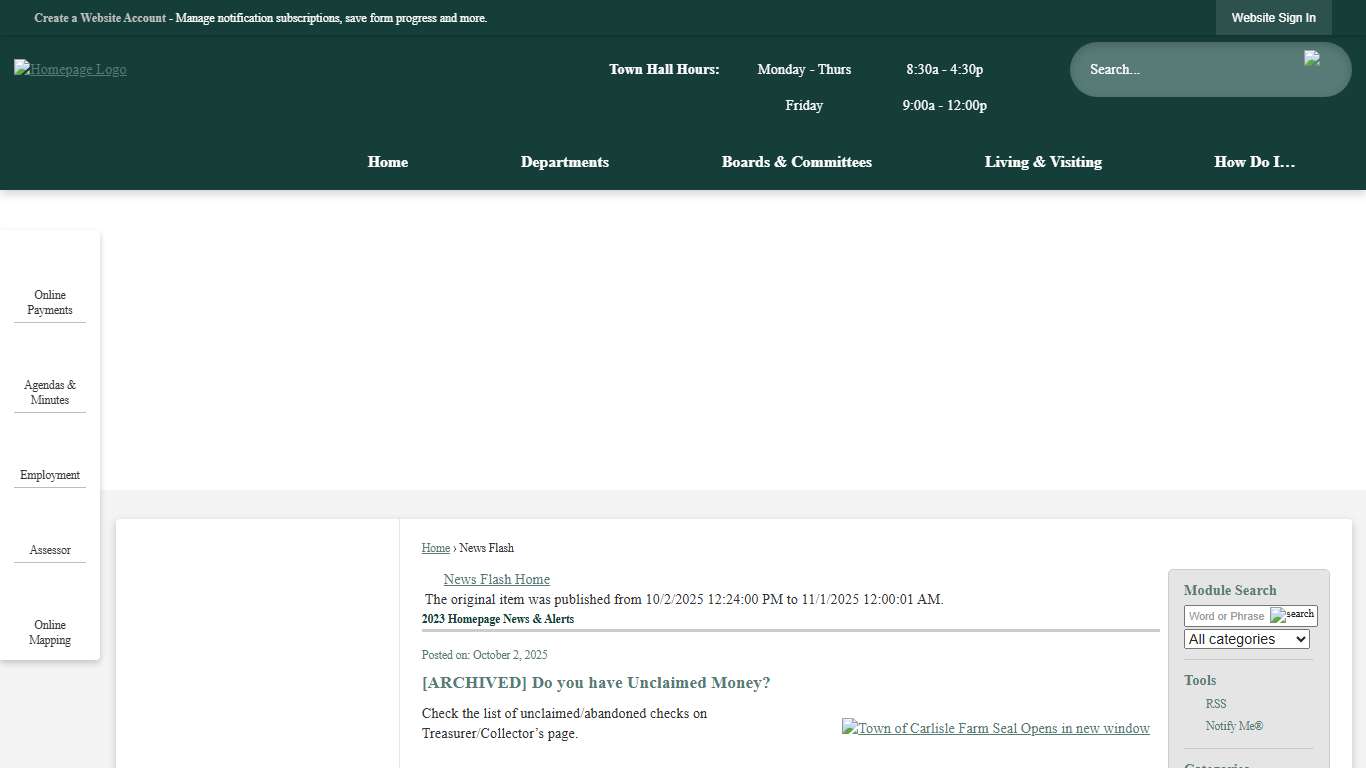Image resolution: width=1366 pixels, height=768 pixels.
Task: Go to News Flash Home link
Action: point(496,579)
